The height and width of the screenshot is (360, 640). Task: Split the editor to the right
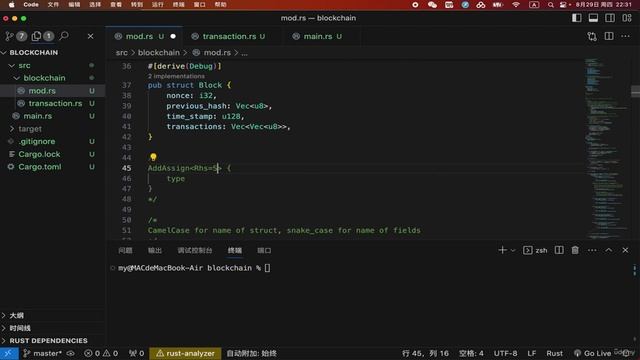(609, 36)
